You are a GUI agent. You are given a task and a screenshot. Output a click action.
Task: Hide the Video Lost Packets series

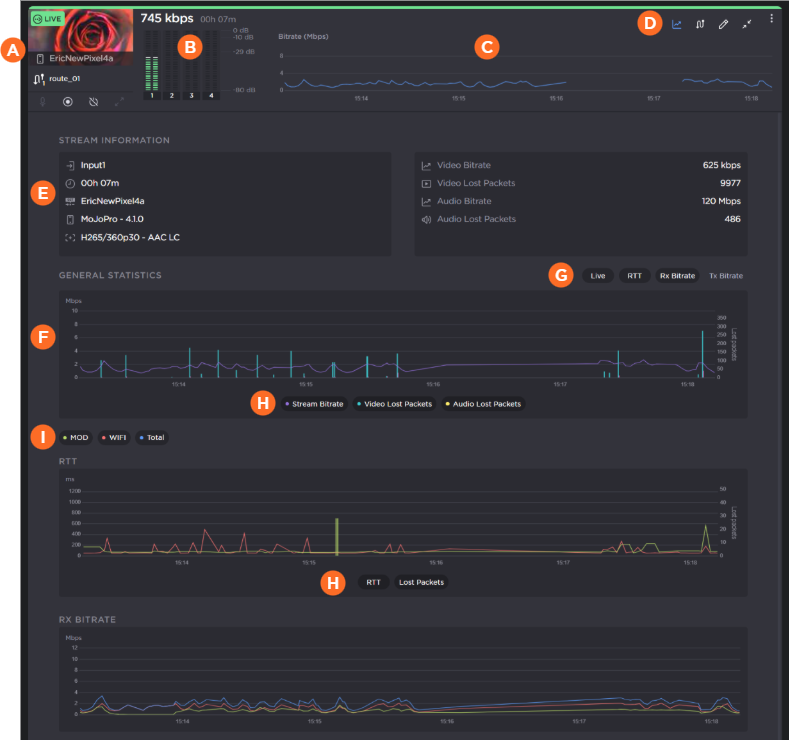click(393, 404)
